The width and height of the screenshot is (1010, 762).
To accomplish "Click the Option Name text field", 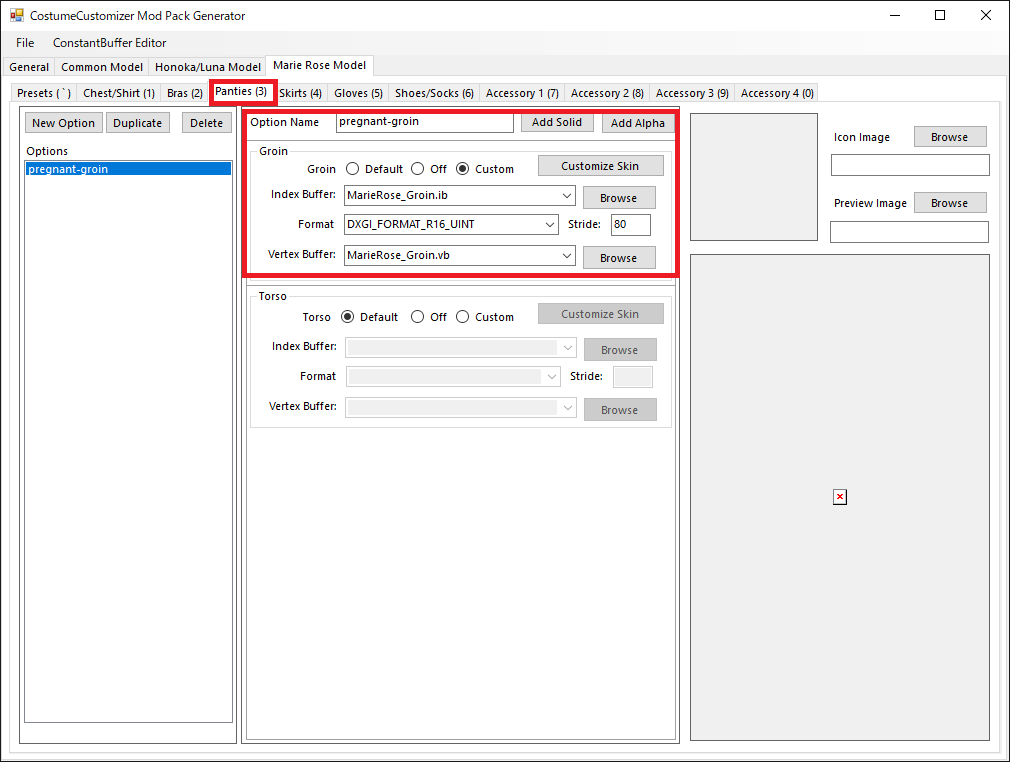I will pos(424,122).
